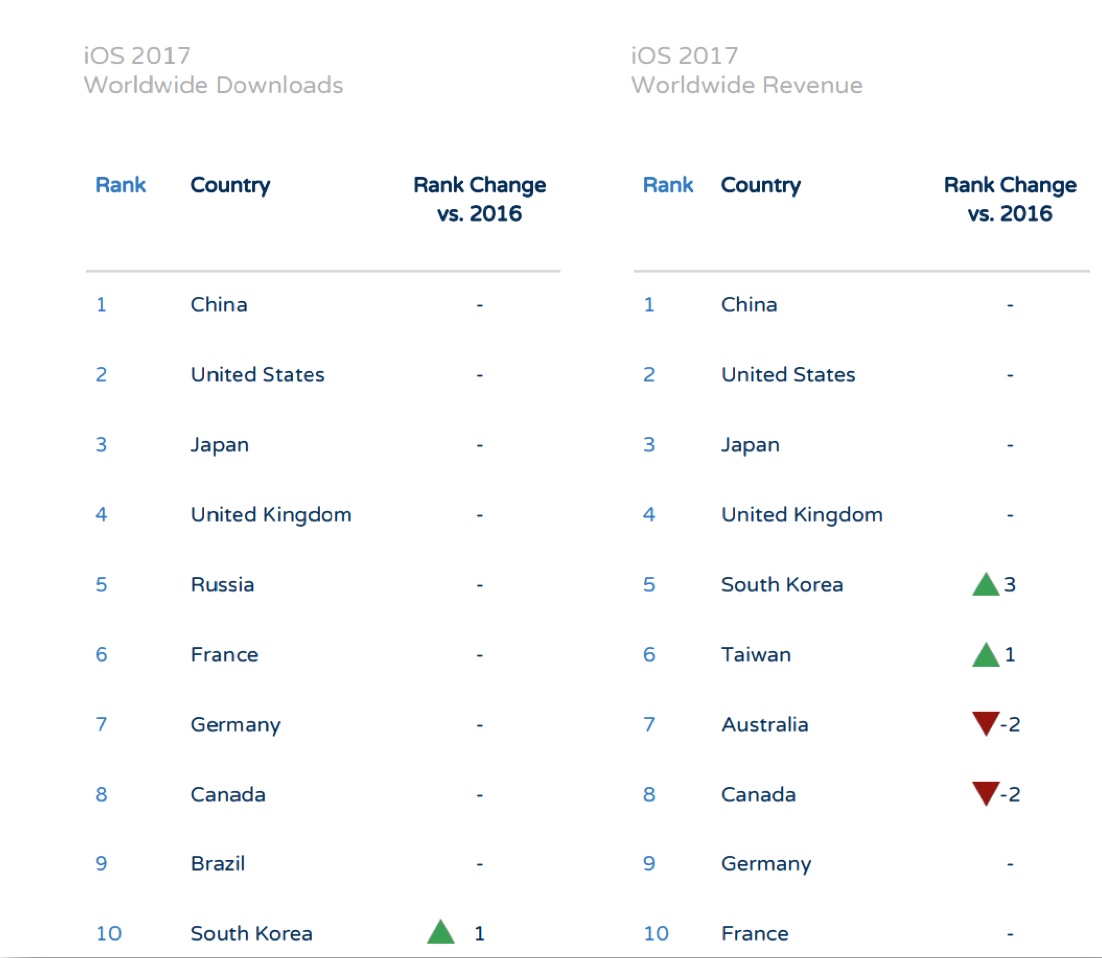This screenshot has width=1102, height=958.
Task: Click Japan in the downloads table
Action: pos(219,445)
